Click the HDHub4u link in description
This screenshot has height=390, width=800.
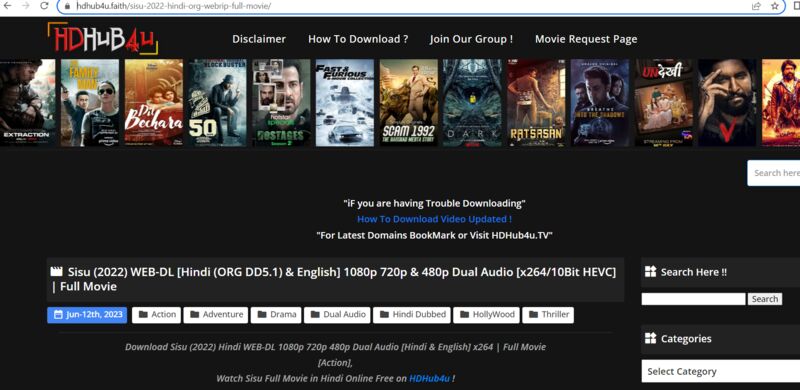429,379
